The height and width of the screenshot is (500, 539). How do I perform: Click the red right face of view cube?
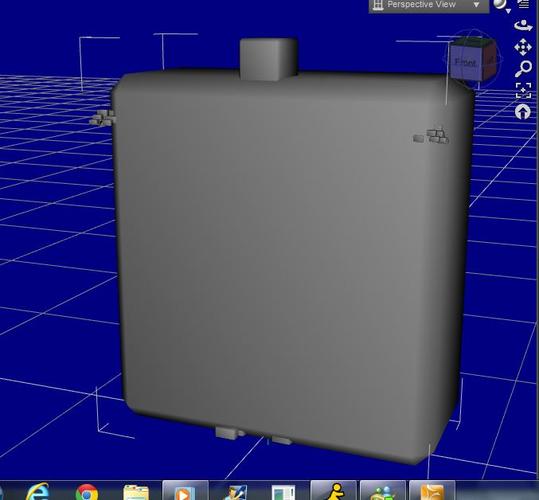488,60
